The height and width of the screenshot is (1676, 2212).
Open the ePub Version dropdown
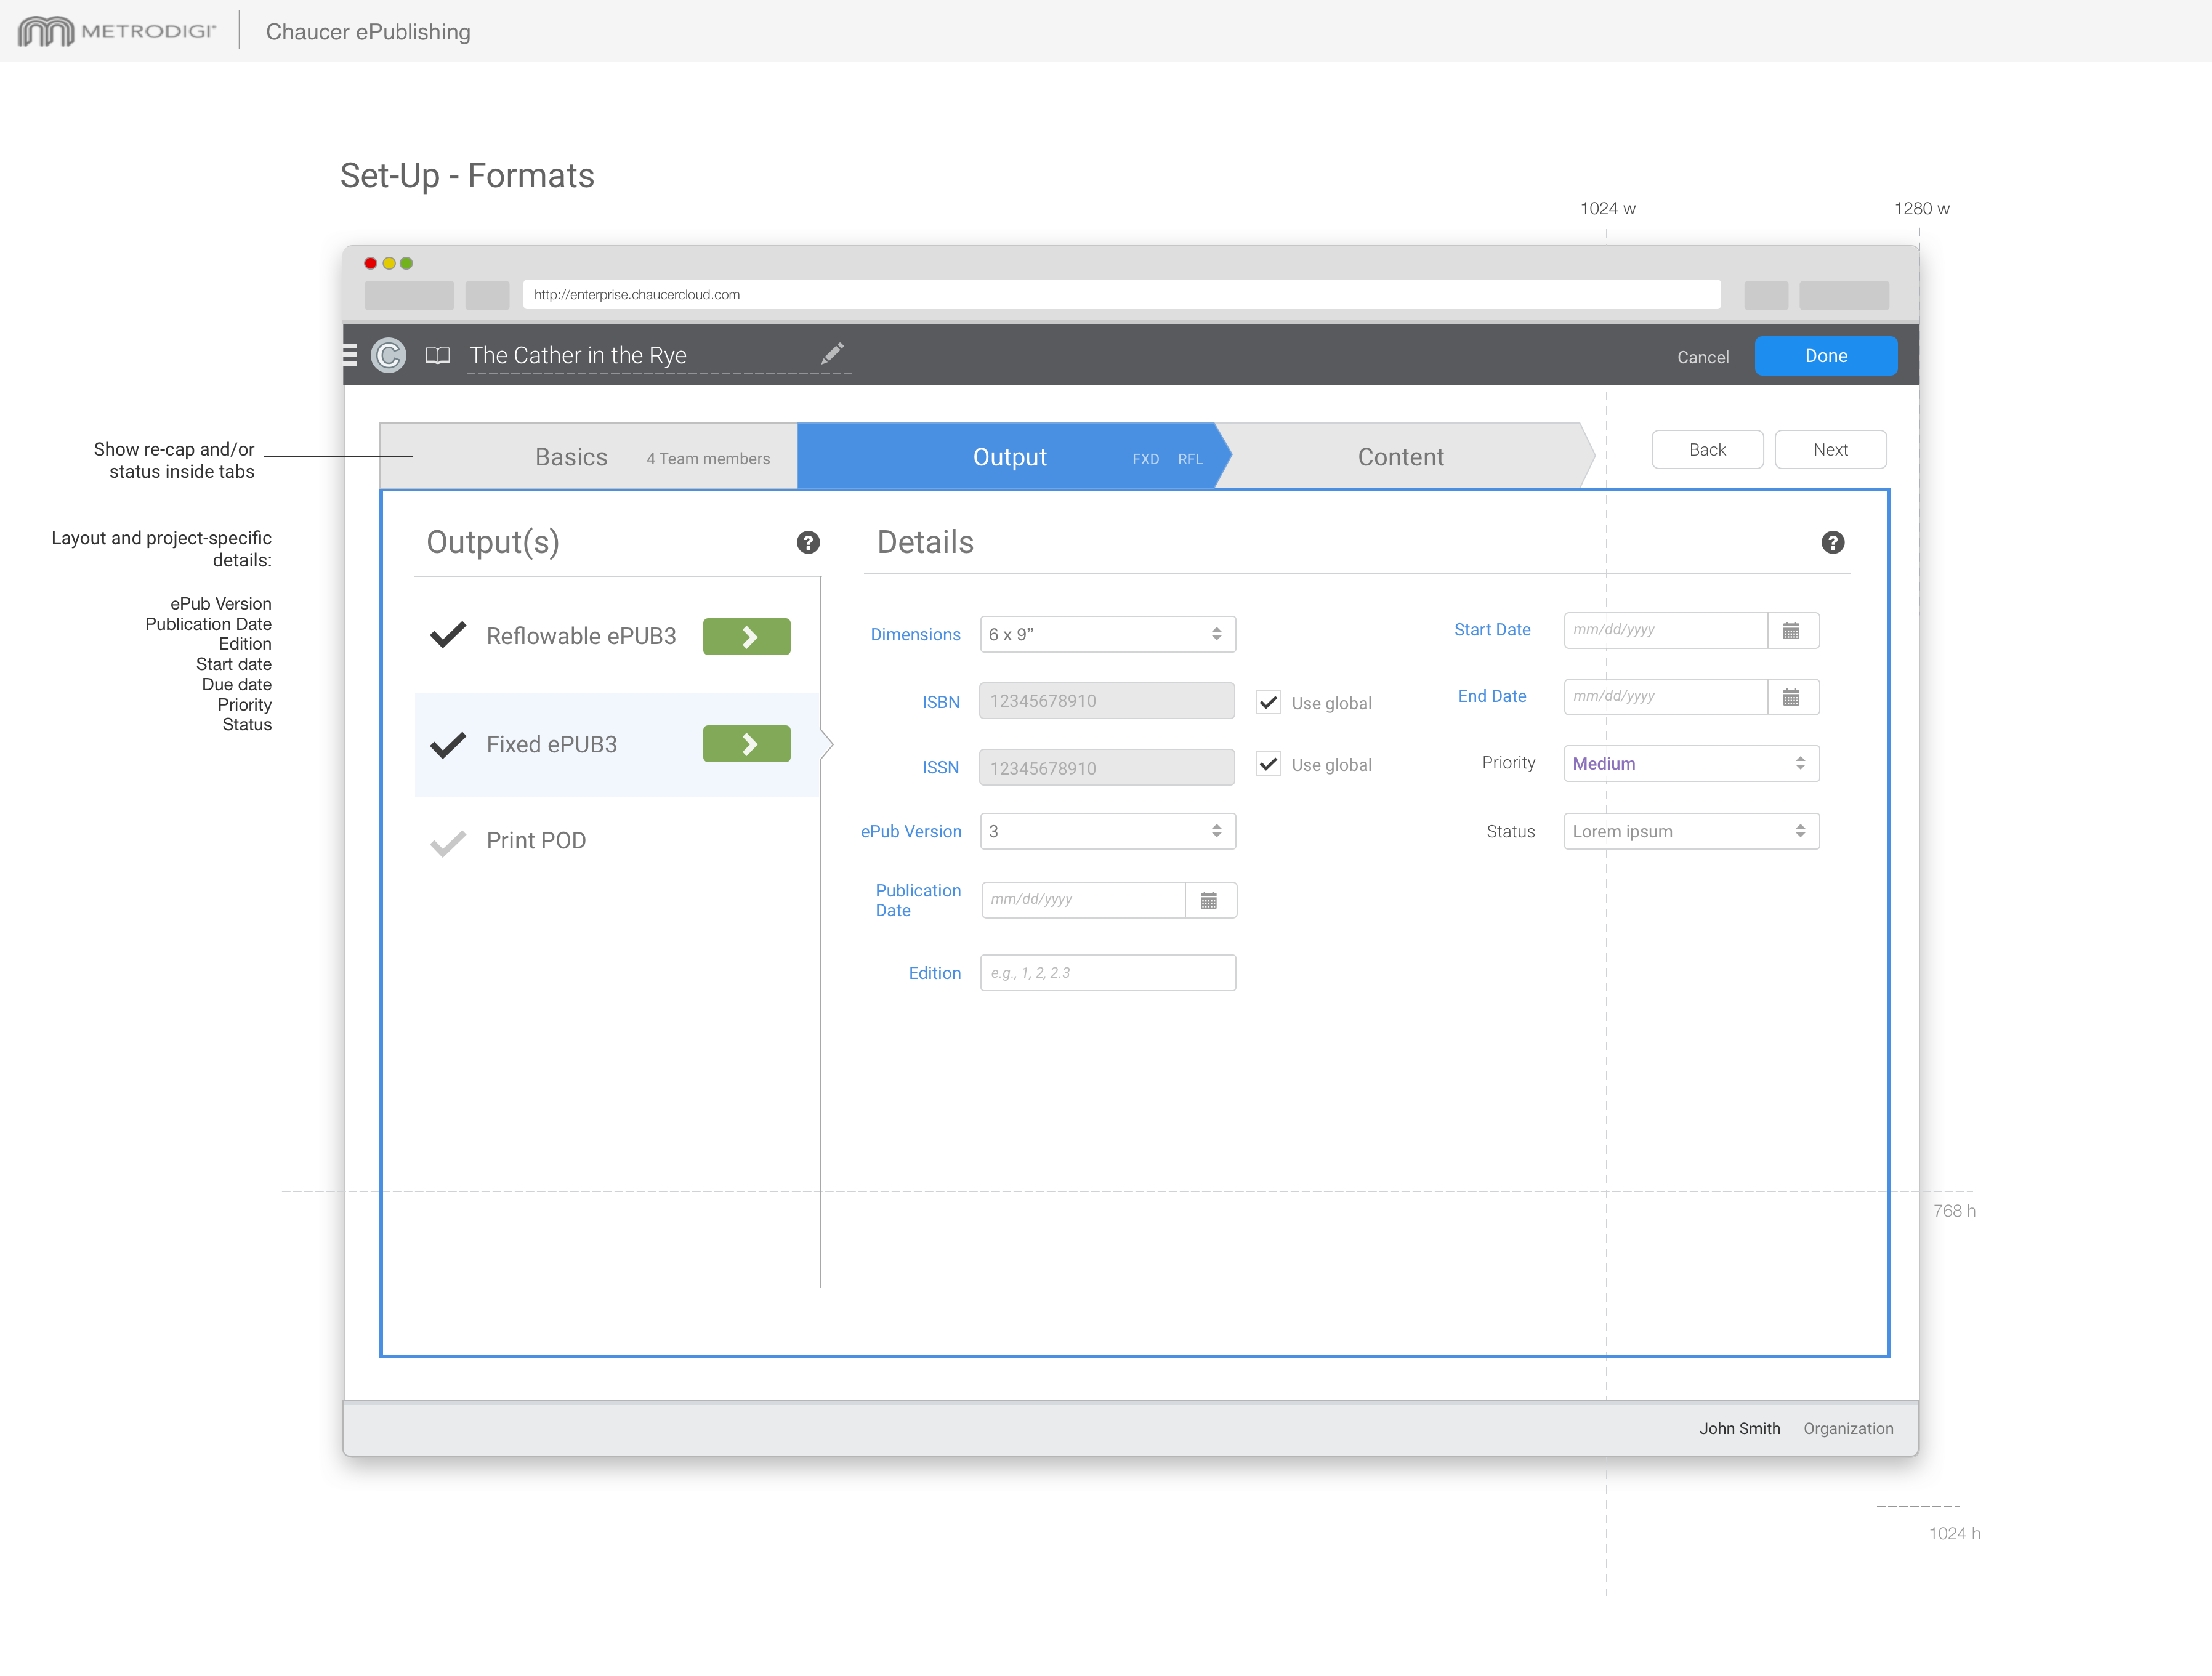[x=1107, y=831]
